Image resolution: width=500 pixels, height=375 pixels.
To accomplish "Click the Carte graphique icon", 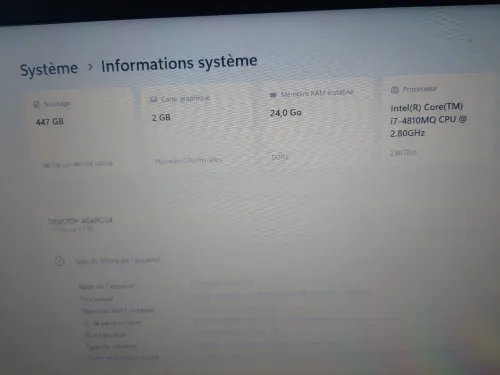I will (x=153, y=99).
